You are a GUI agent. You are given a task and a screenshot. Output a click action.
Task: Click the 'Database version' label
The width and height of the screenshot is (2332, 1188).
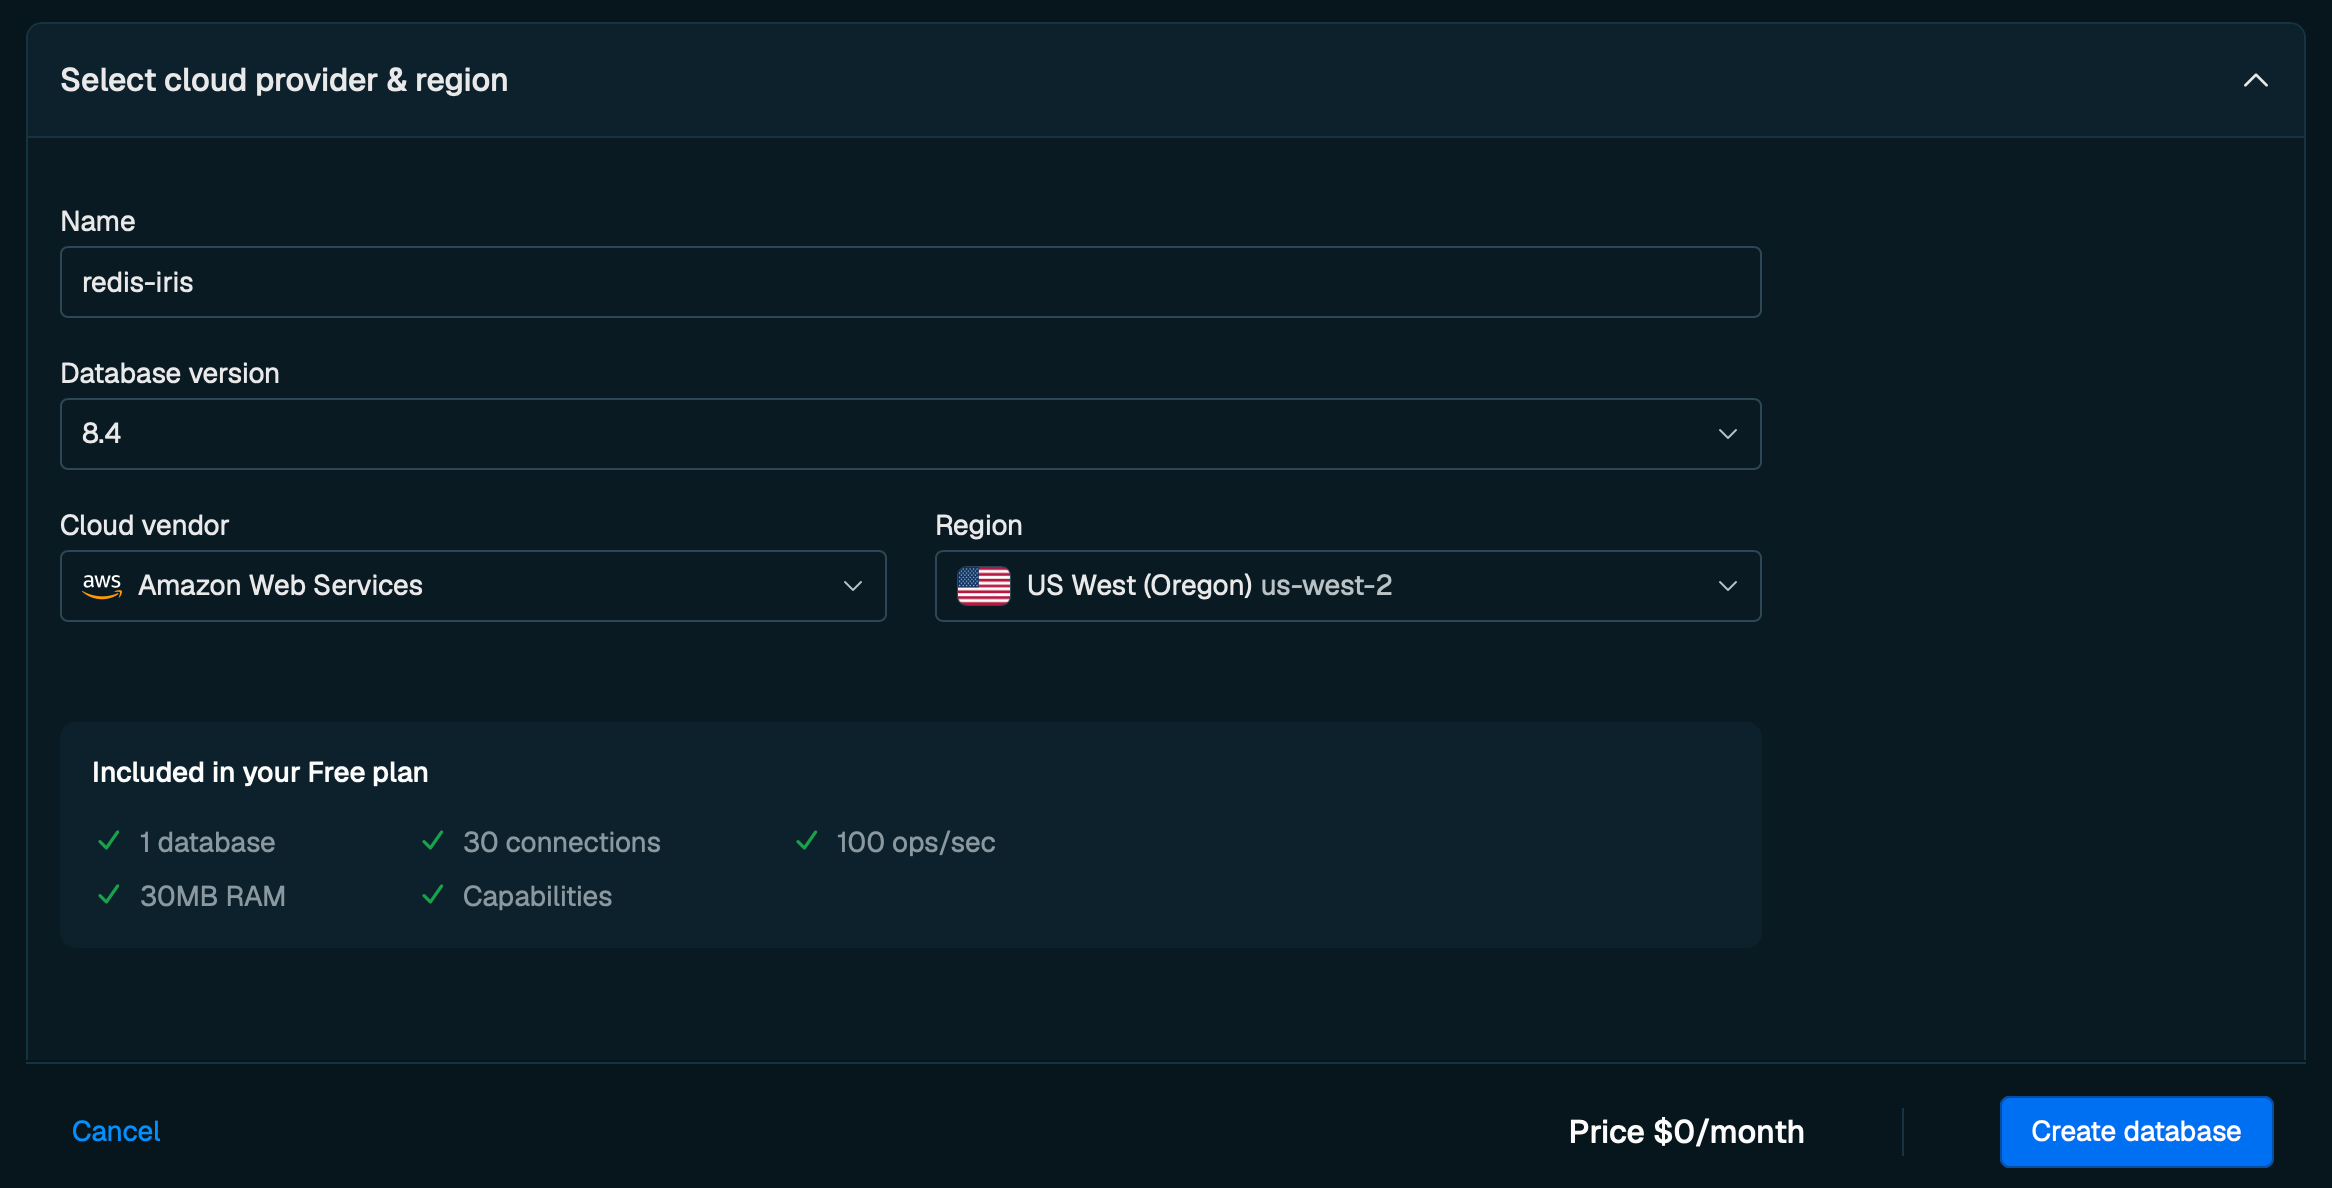coord(170,373)
